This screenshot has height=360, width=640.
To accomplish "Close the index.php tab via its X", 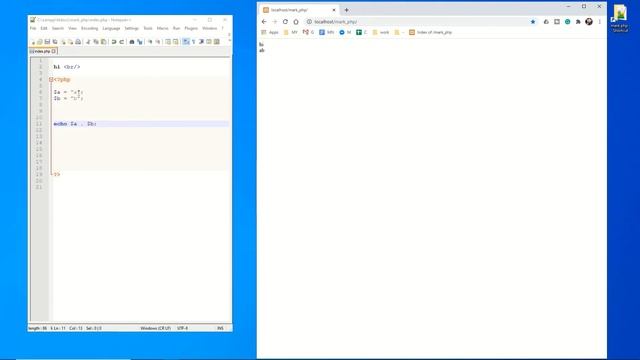I will click(x=54, y=51).
